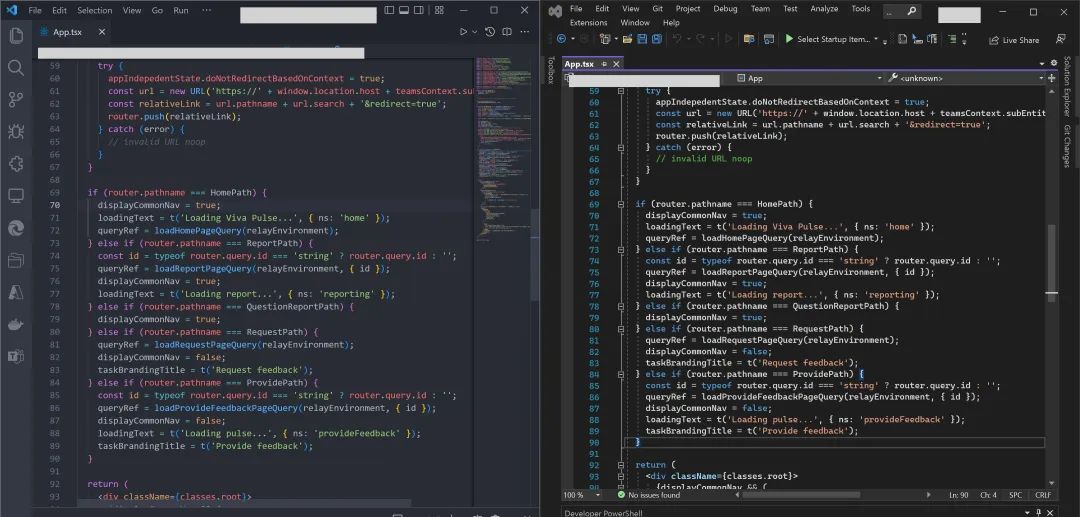Open the search box in Visual Studio

[902, 11]
